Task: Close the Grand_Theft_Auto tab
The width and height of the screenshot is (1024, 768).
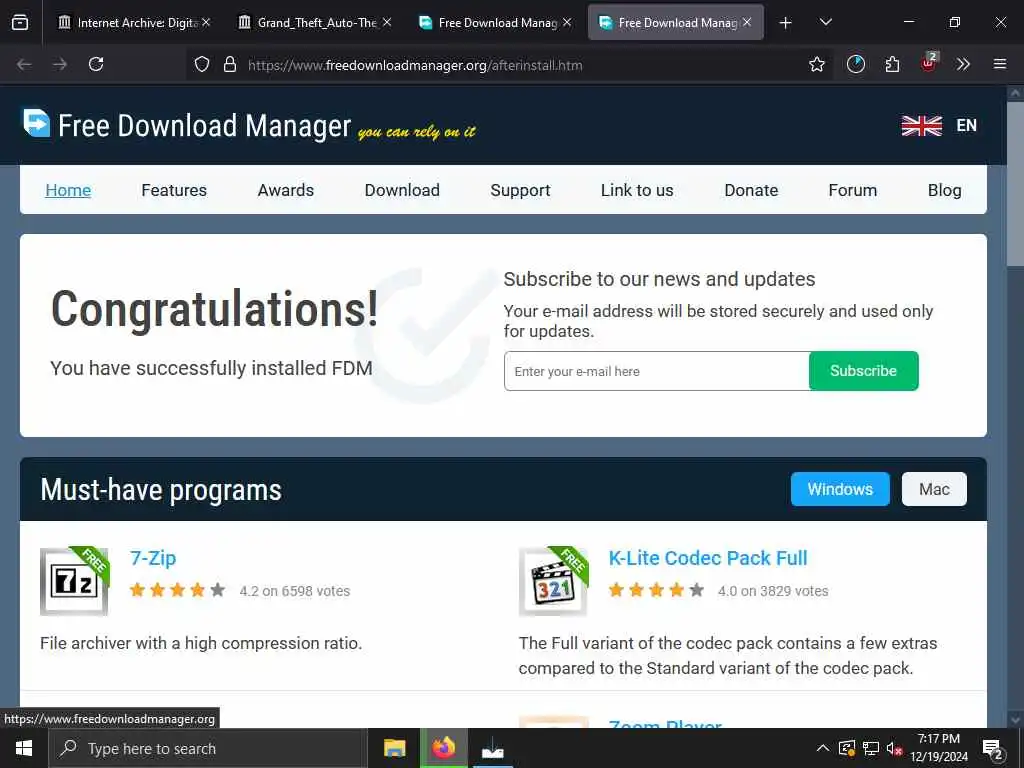Action: click(x=387, y=22)
